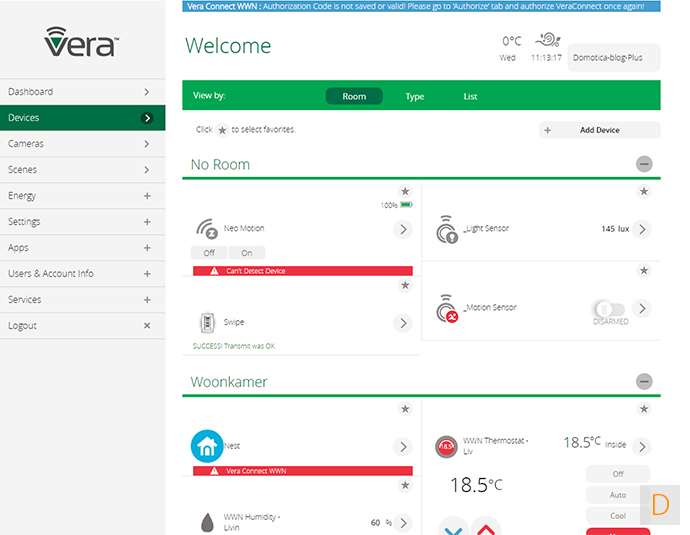The width and height of the screenshot is (690, 535).
Task: Collapse the Woonkamer room section
Action: pyautogui.click(x=644, y=382)
